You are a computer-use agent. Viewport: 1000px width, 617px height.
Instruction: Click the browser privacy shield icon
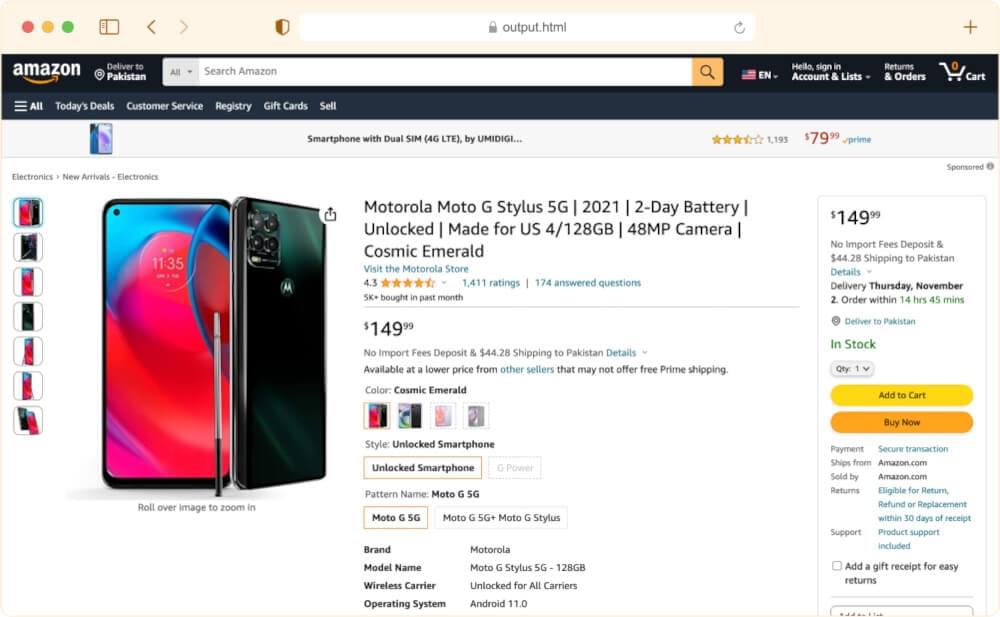point(282,27)
